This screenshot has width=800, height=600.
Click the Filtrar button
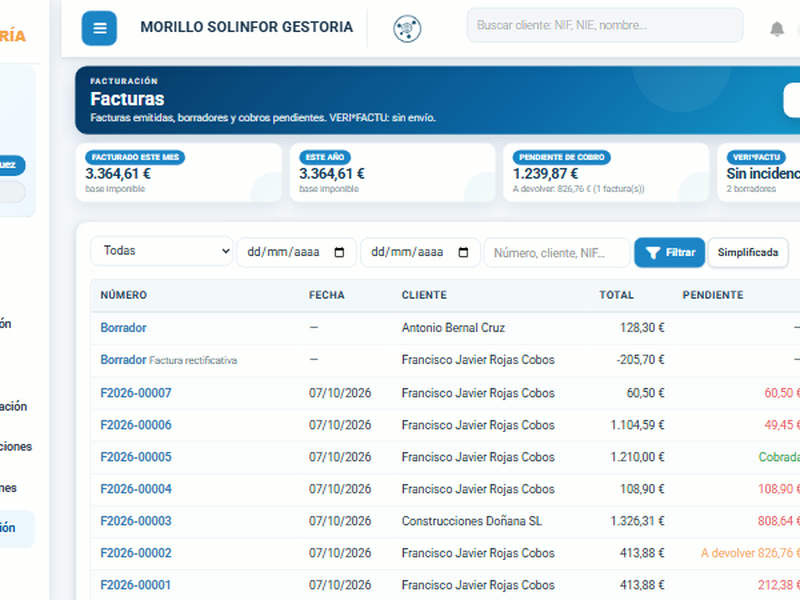coord(669,253)
